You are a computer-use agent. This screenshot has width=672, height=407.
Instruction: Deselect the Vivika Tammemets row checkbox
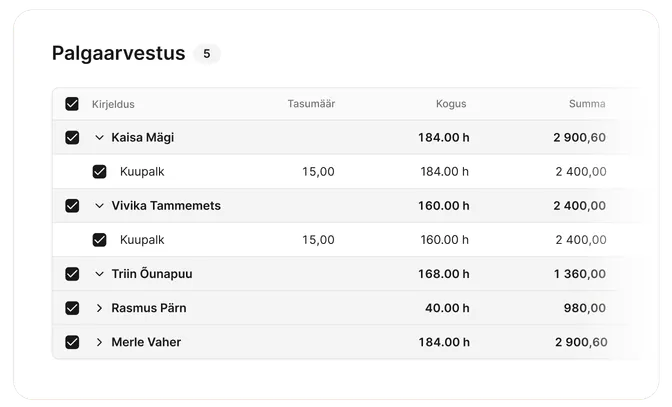point(72,206)
